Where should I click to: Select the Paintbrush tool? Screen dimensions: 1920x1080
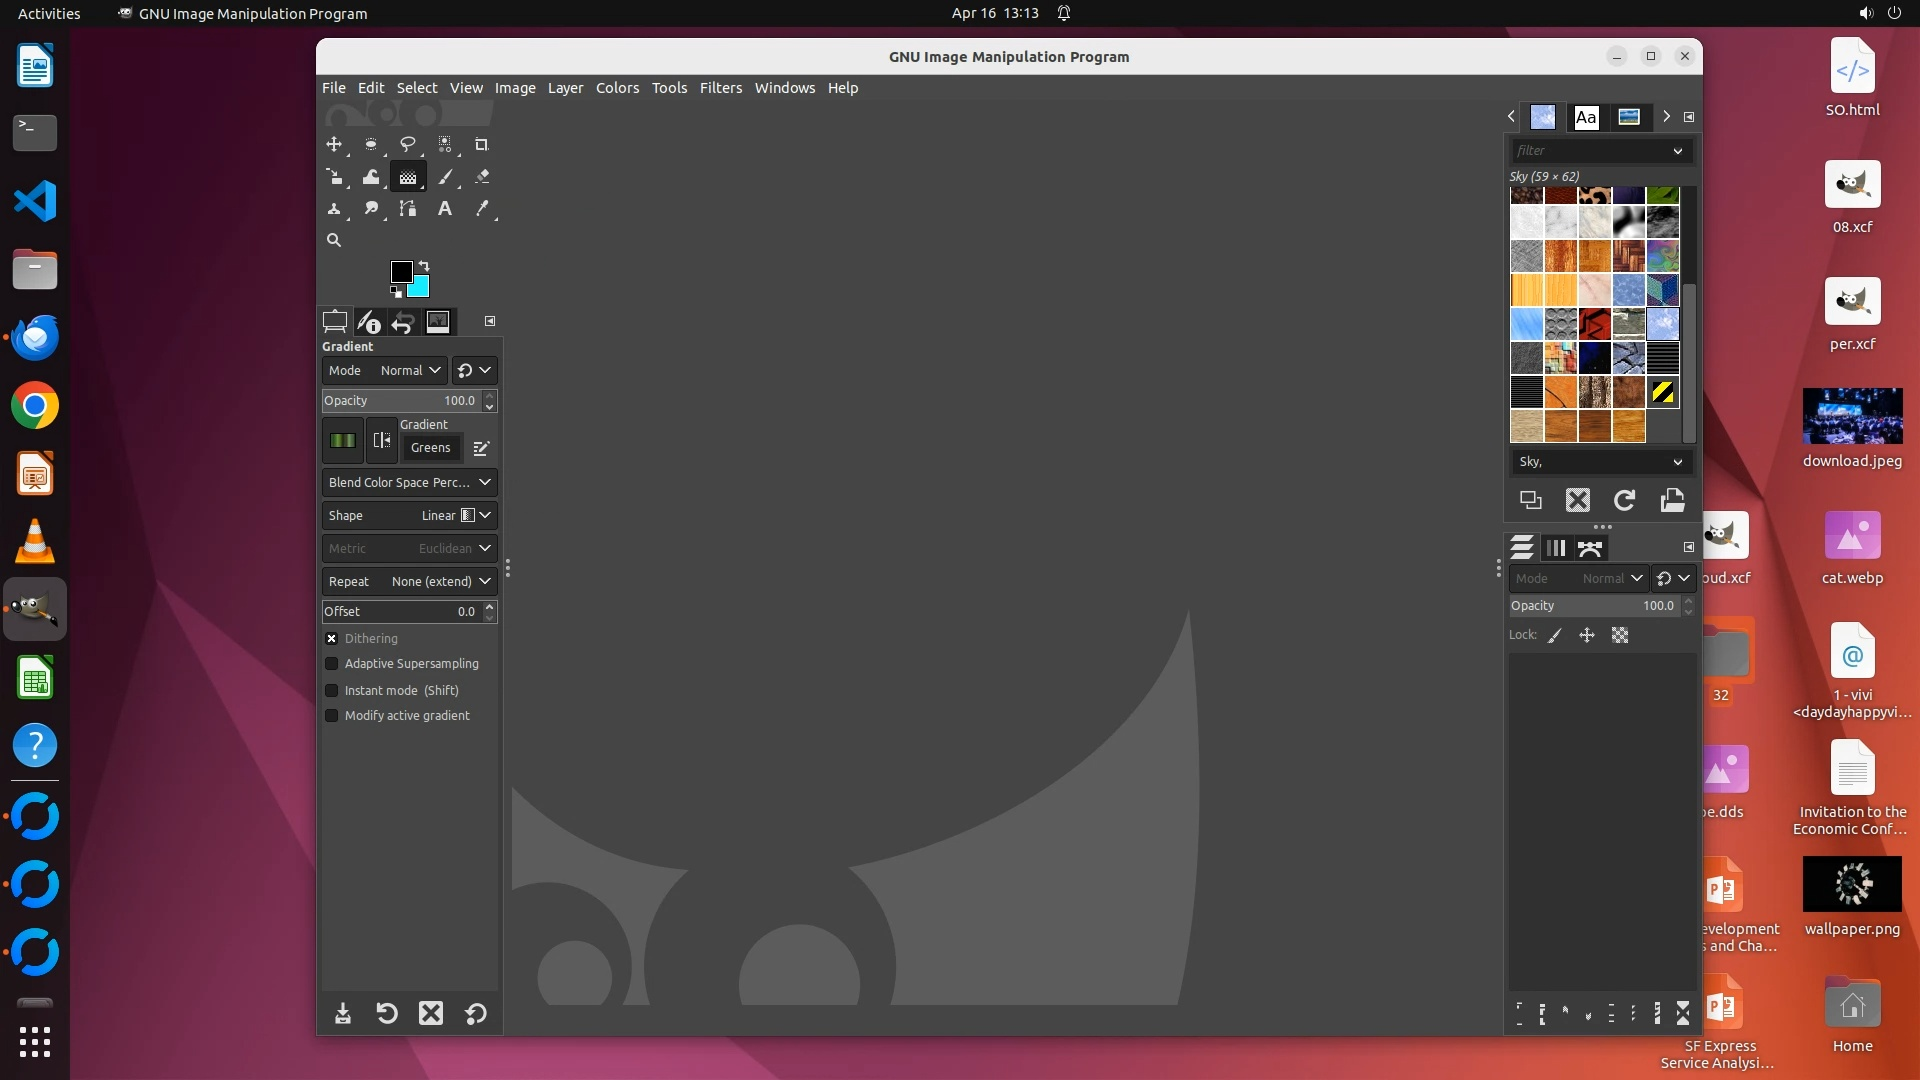click(x=445, y=177)
